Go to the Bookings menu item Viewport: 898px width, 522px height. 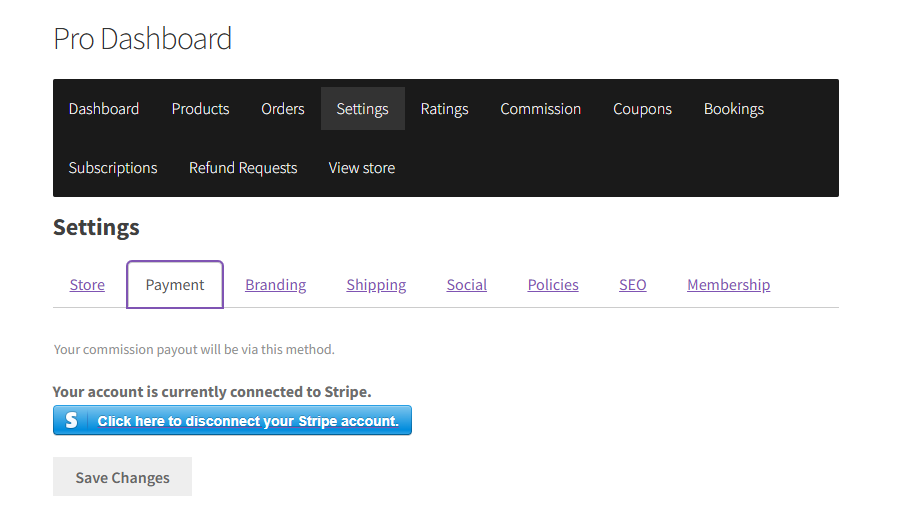tap(734, 109)
